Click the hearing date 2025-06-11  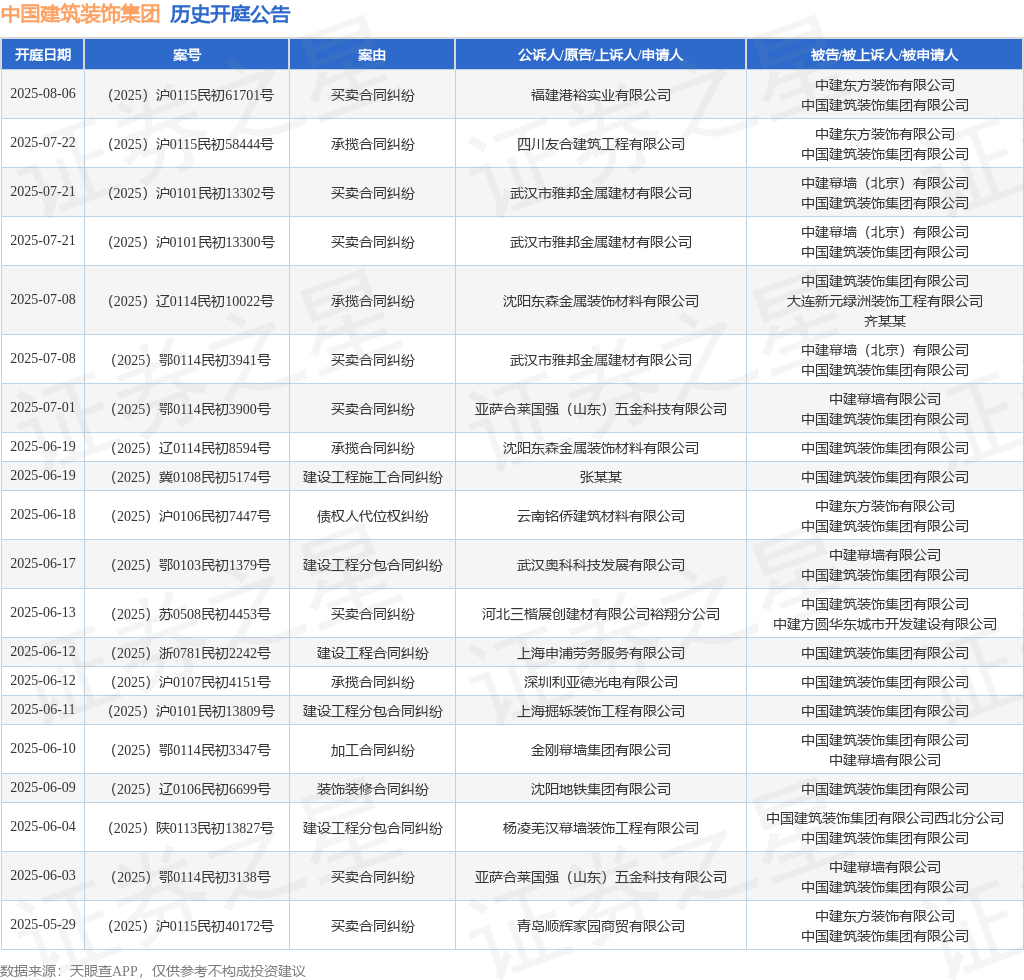tap(43, 710)
